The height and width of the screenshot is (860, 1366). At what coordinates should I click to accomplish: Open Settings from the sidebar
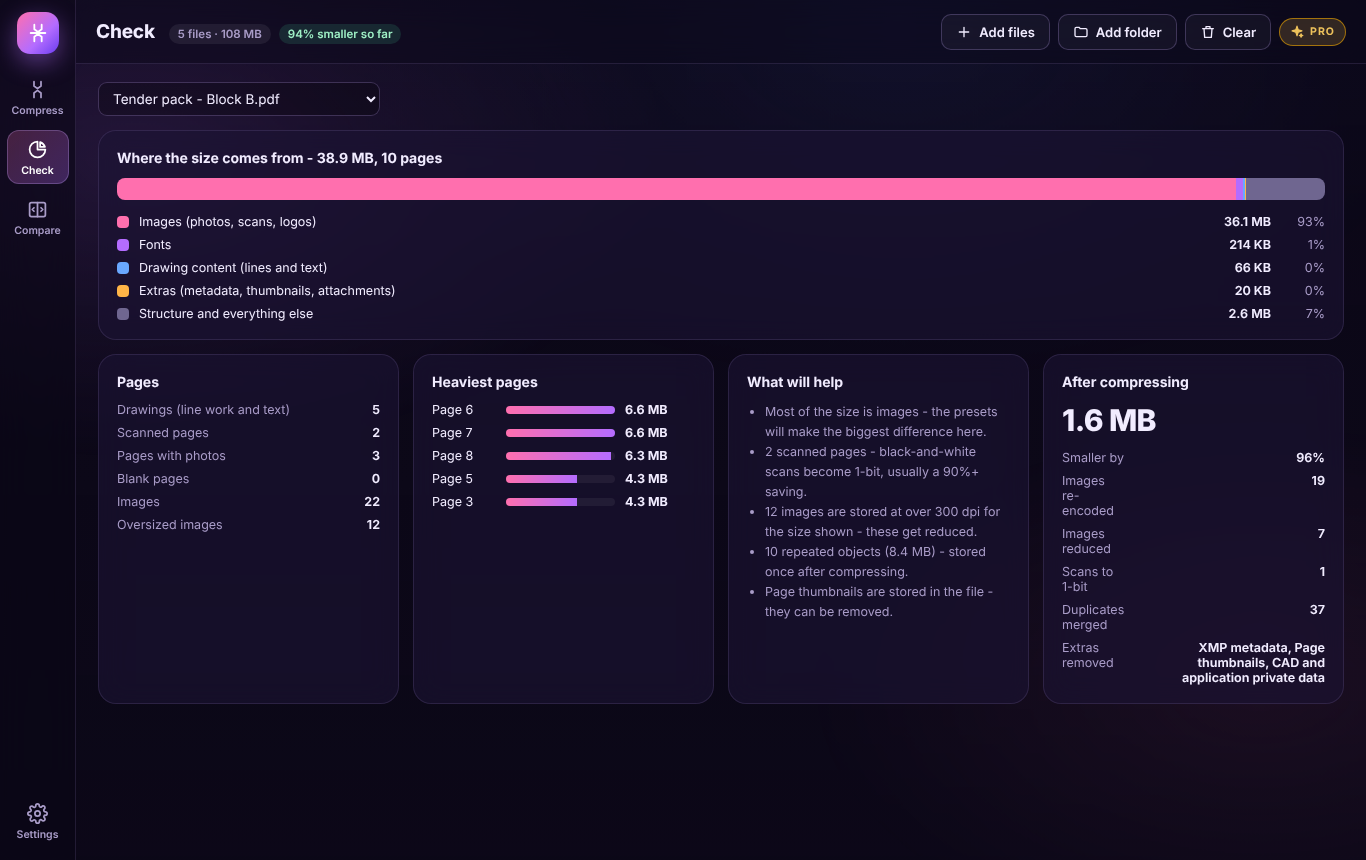tap(38, 821)
